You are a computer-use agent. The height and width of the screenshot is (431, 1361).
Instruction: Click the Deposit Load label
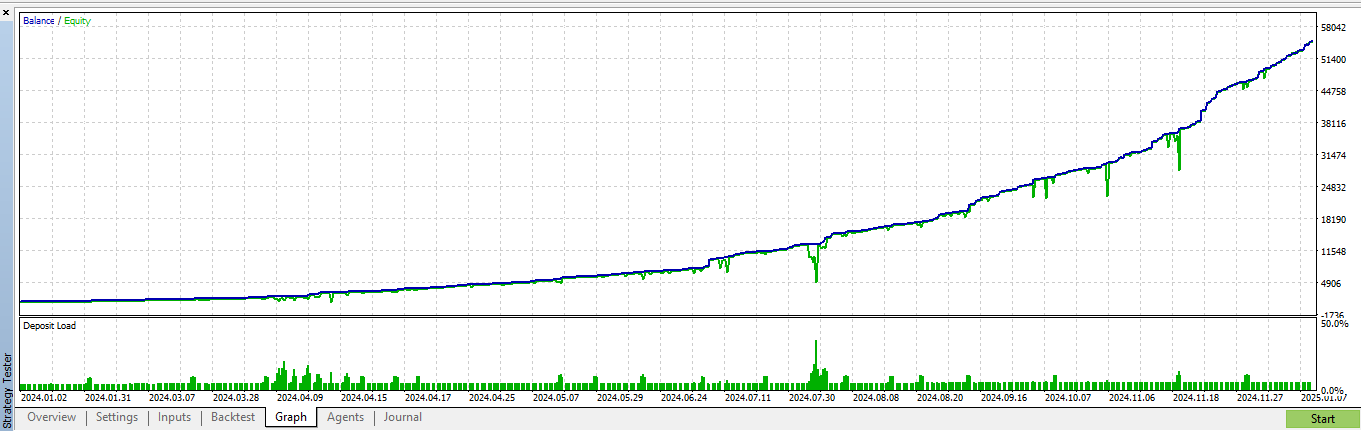click(x=49, y=326)
